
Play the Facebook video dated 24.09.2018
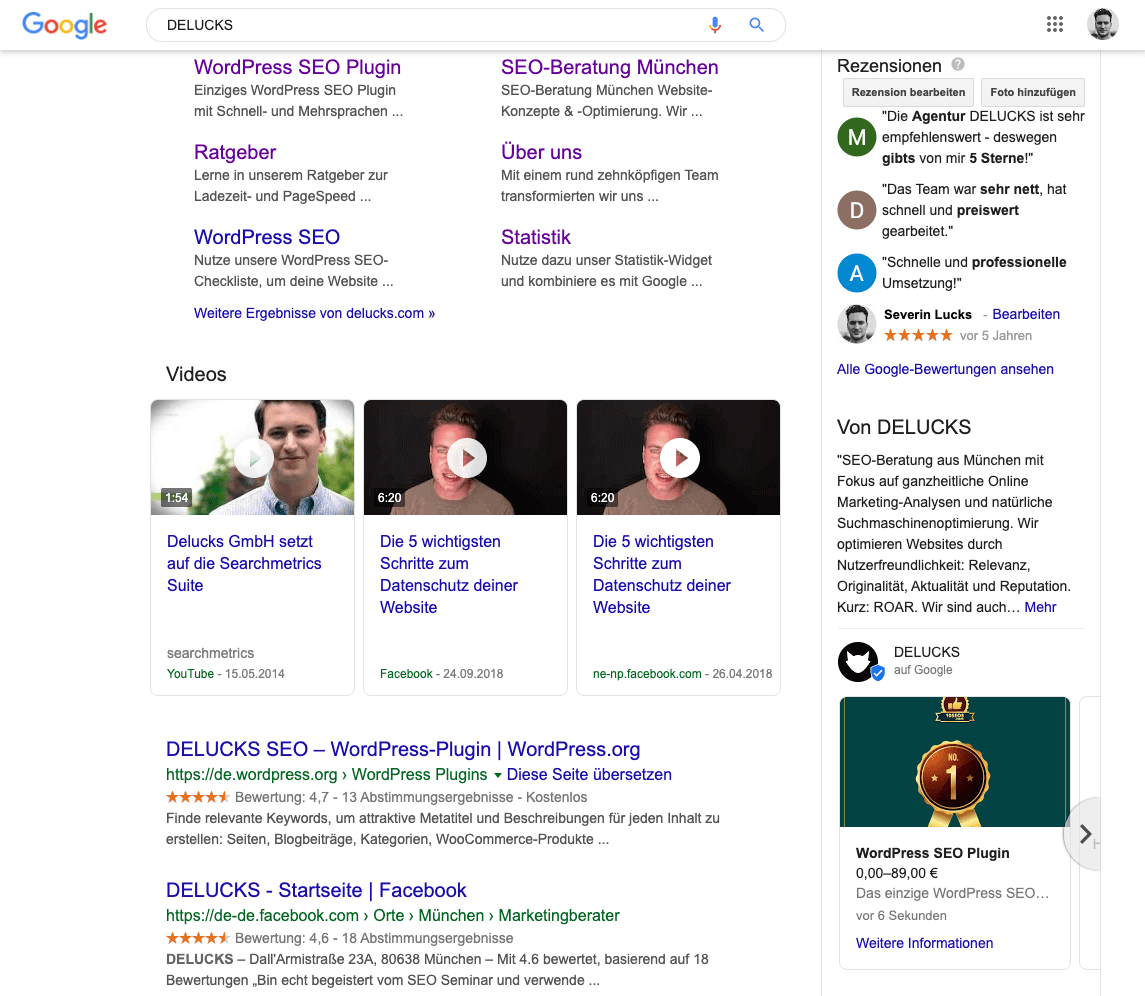point(465,457)
